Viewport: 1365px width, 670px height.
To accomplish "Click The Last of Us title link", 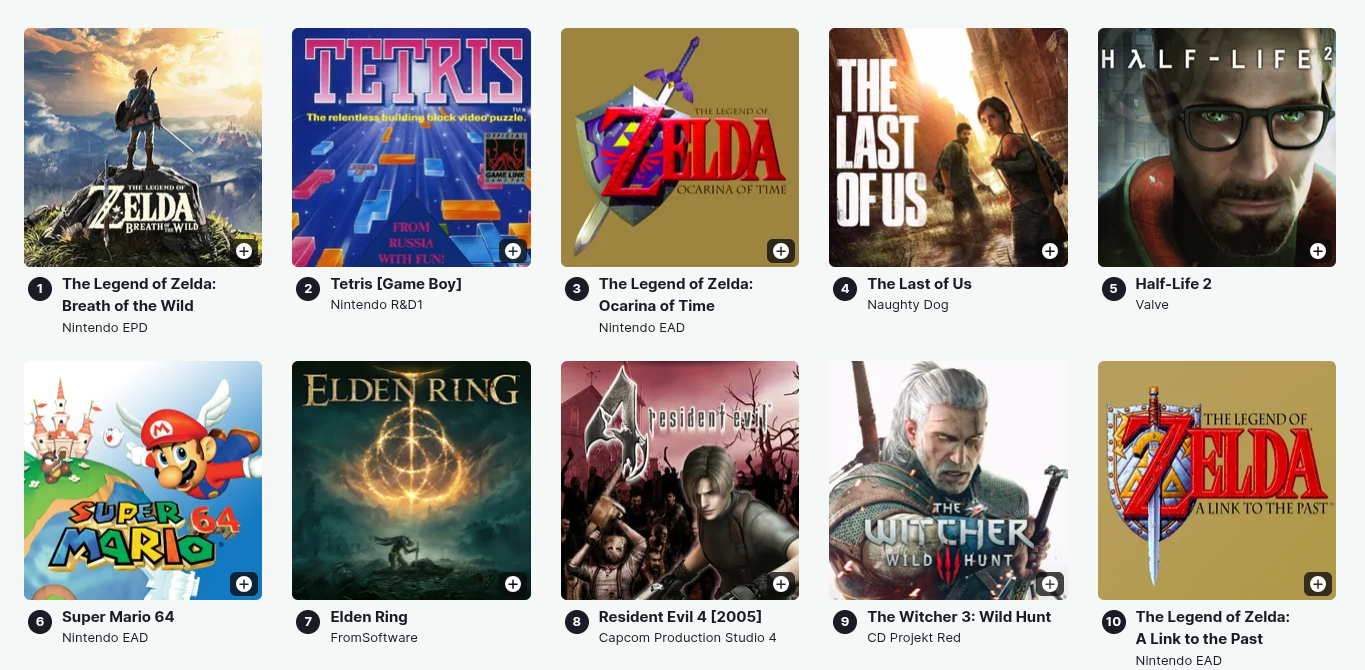I will pyautogui.click(x=919, y=284).
